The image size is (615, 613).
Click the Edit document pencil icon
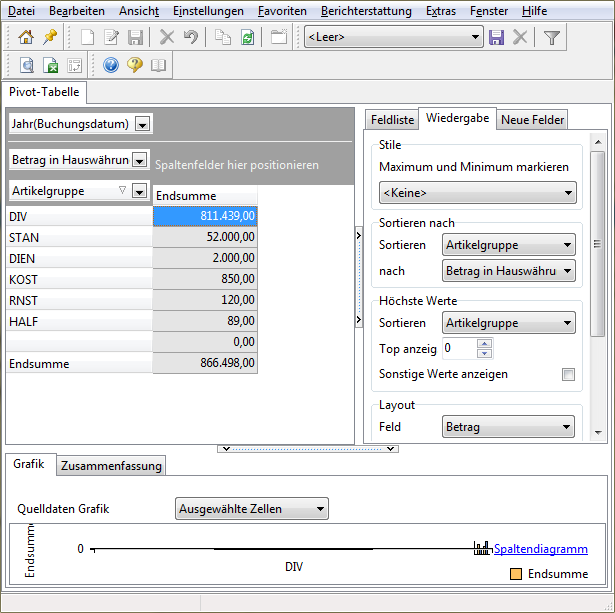111,37
